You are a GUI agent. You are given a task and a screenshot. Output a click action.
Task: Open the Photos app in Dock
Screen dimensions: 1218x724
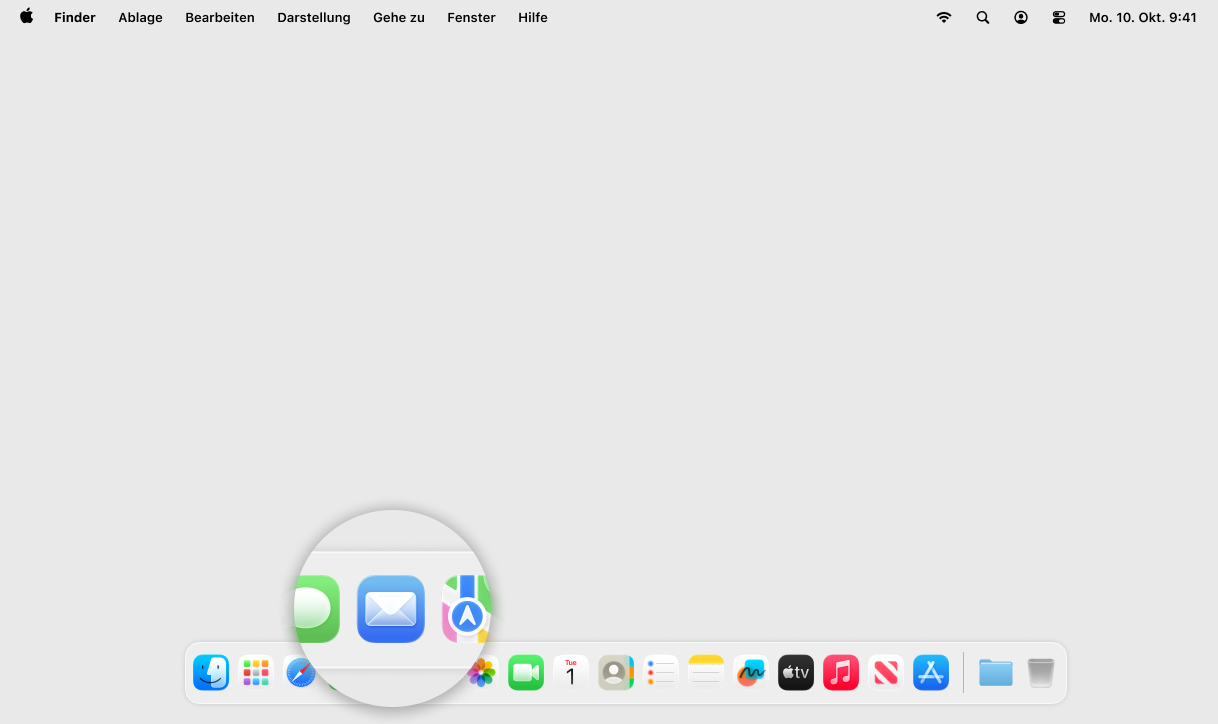[483, 673]
